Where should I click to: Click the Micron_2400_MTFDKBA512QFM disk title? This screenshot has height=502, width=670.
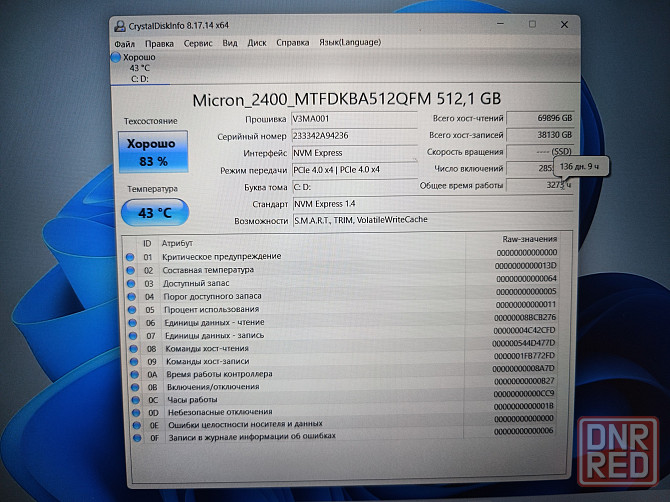pyautogui.click(x=347, y=100)
